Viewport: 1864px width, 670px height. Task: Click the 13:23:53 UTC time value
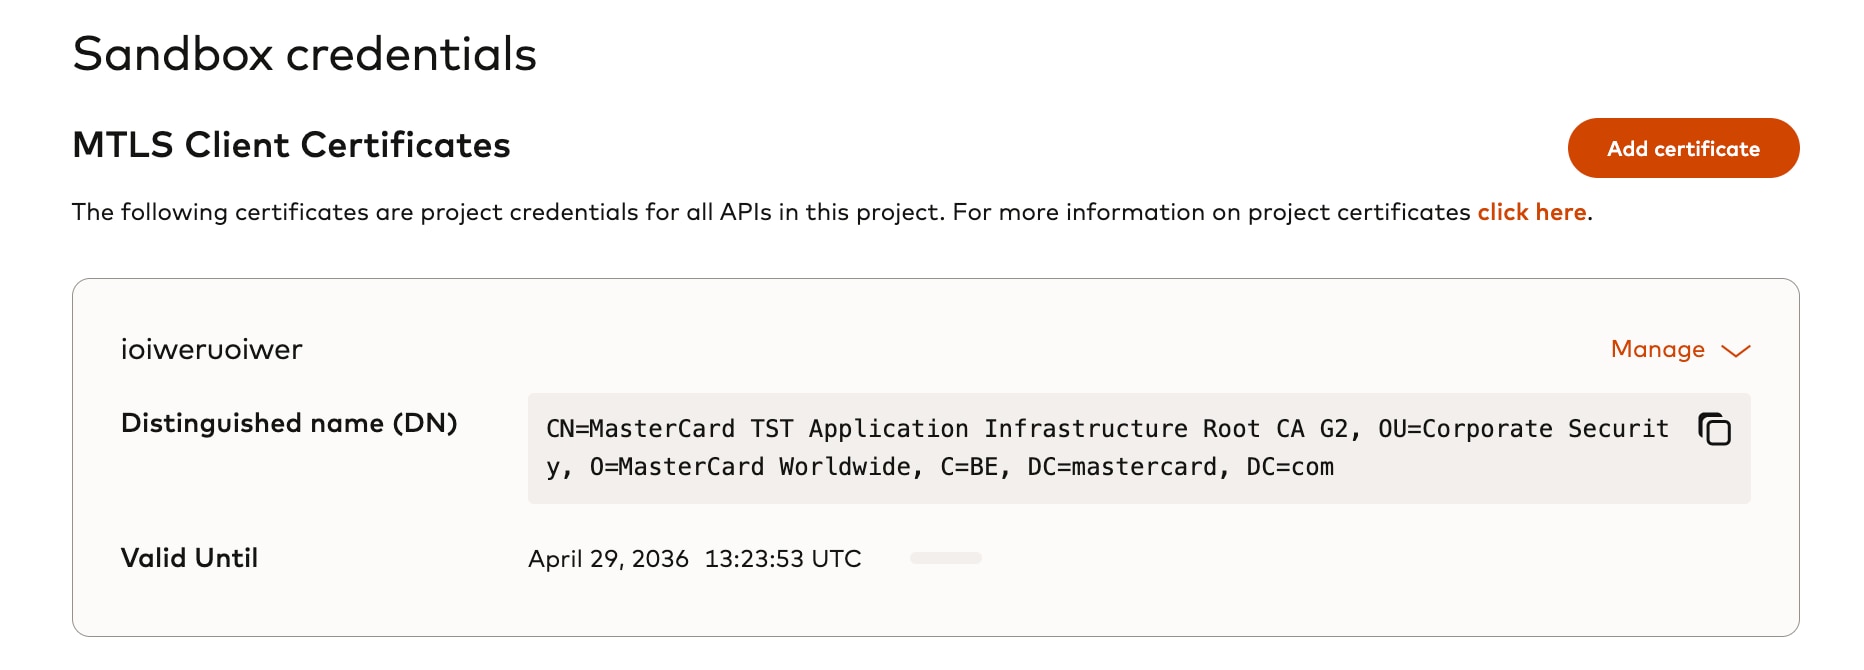(782, 559)
